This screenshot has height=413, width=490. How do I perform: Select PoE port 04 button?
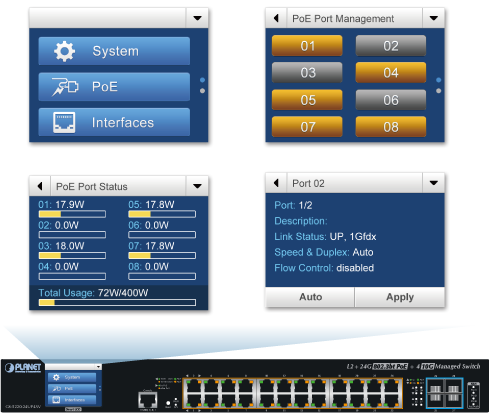coord(391,73)
